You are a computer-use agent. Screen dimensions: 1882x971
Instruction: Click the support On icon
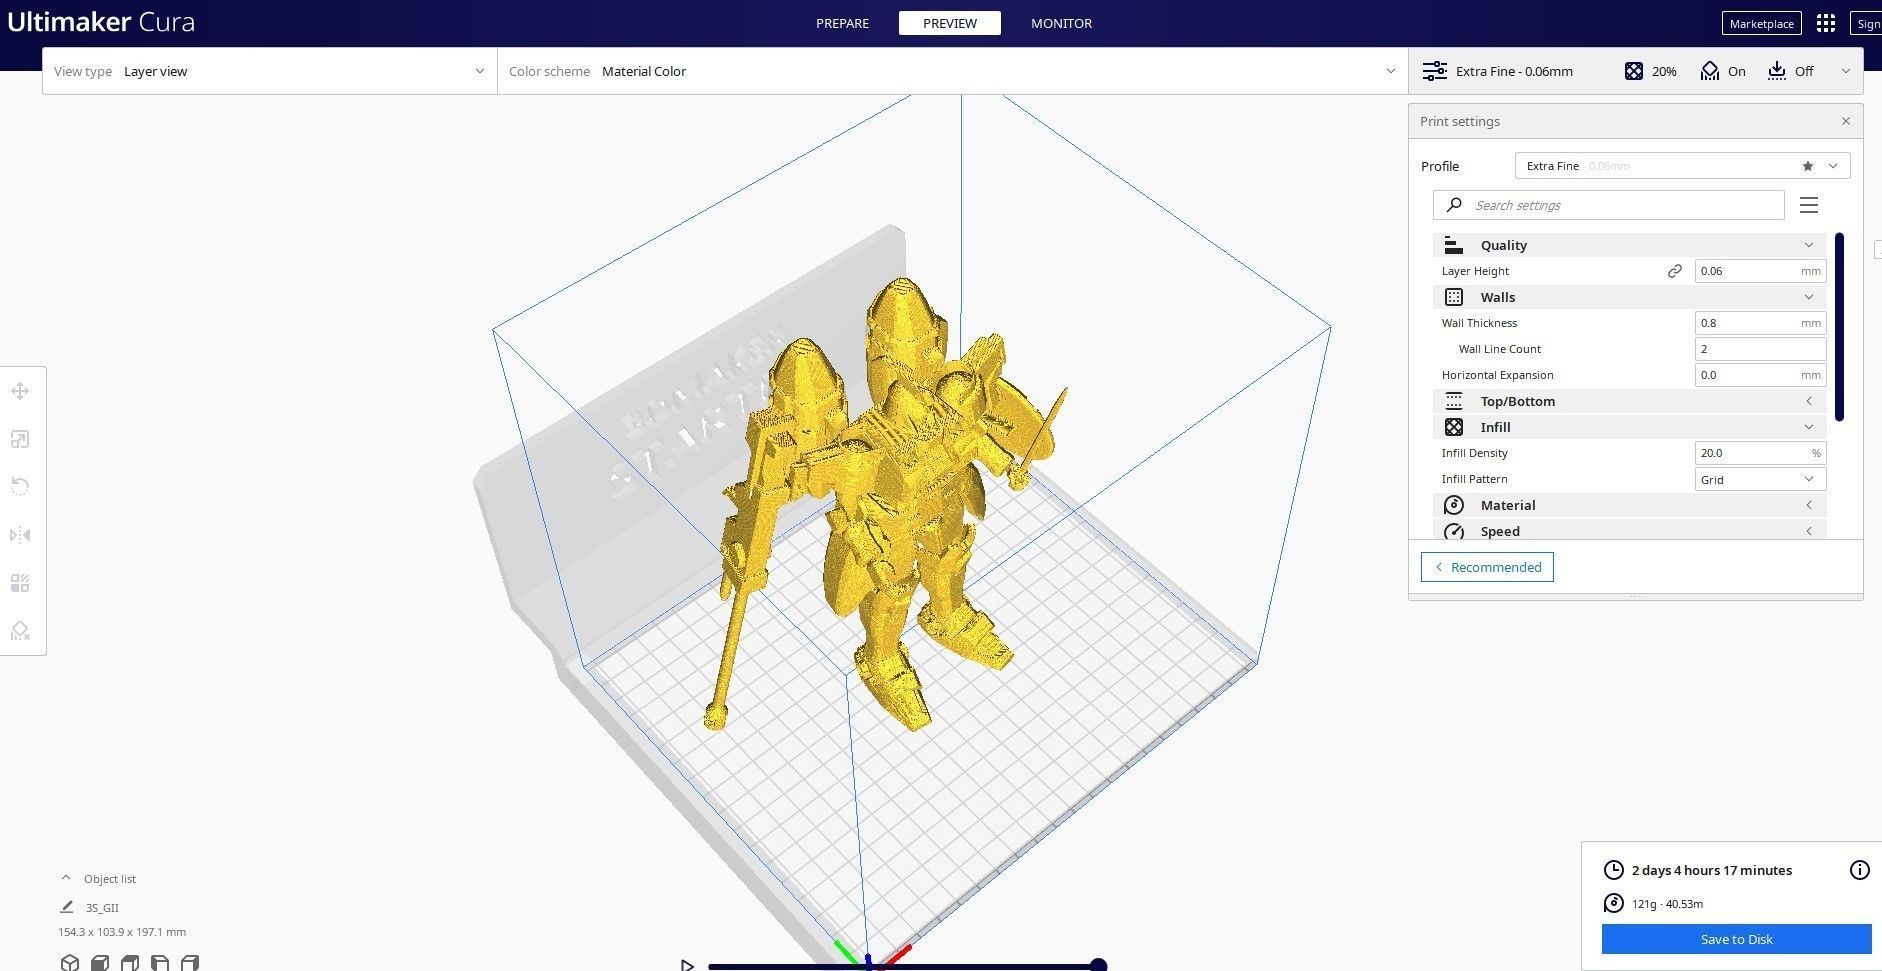pyautogui.click(x=1710, y=71)
